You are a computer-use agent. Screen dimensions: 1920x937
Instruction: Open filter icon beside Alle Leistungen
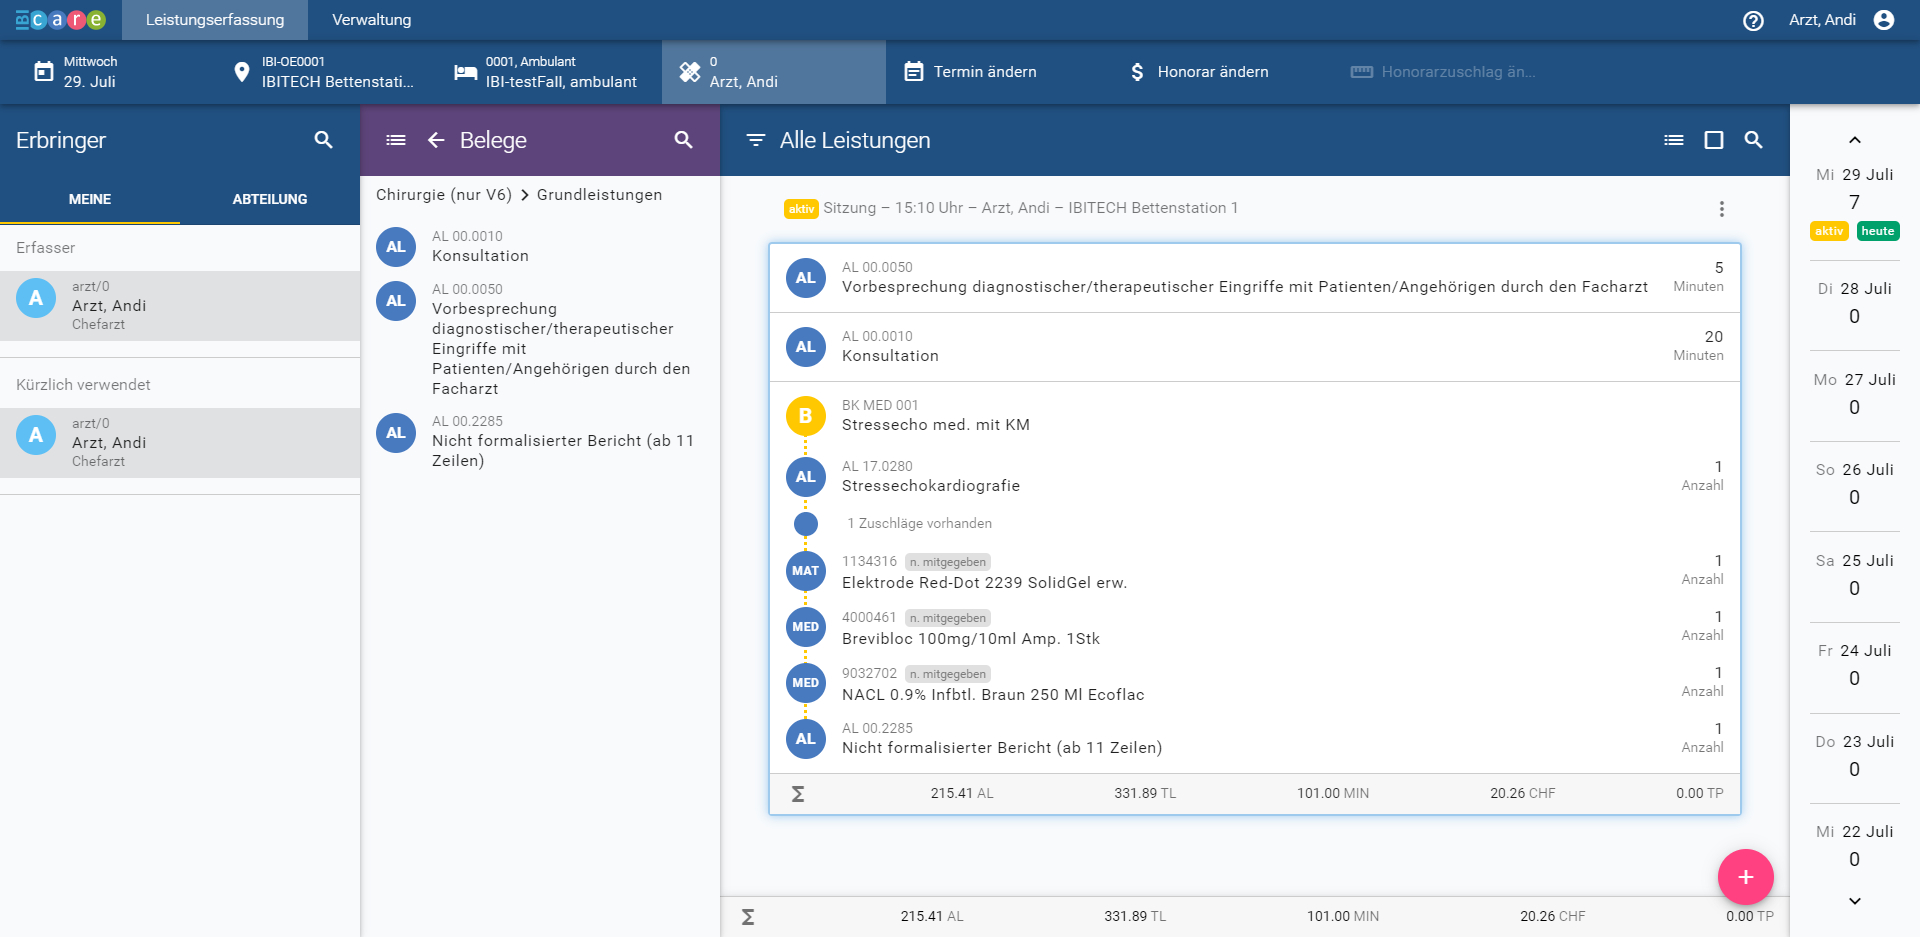click(x=756, y=140)
